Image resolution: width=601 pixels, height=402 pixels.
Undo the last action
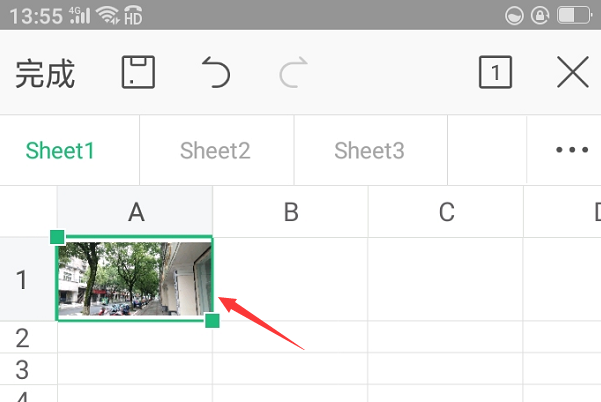click(x=216, y=72)
